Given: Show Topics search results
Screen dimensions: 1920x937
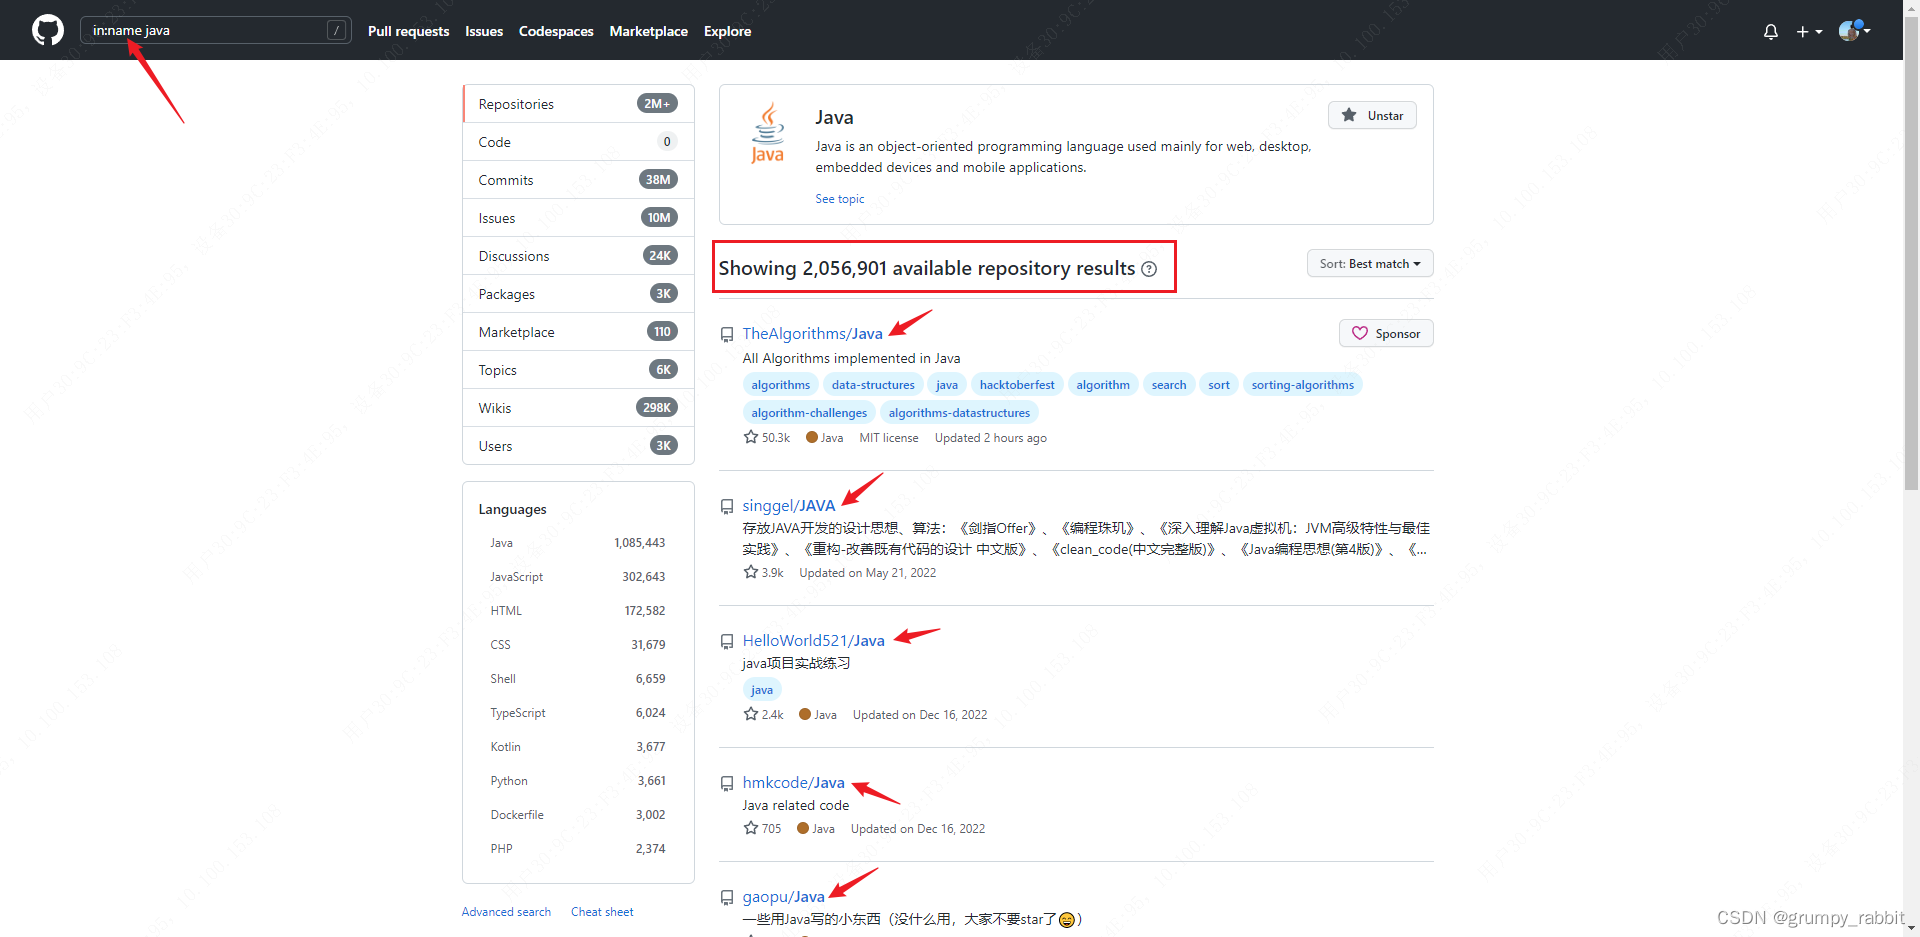Looking at the screenshot, I should point(578,370).
